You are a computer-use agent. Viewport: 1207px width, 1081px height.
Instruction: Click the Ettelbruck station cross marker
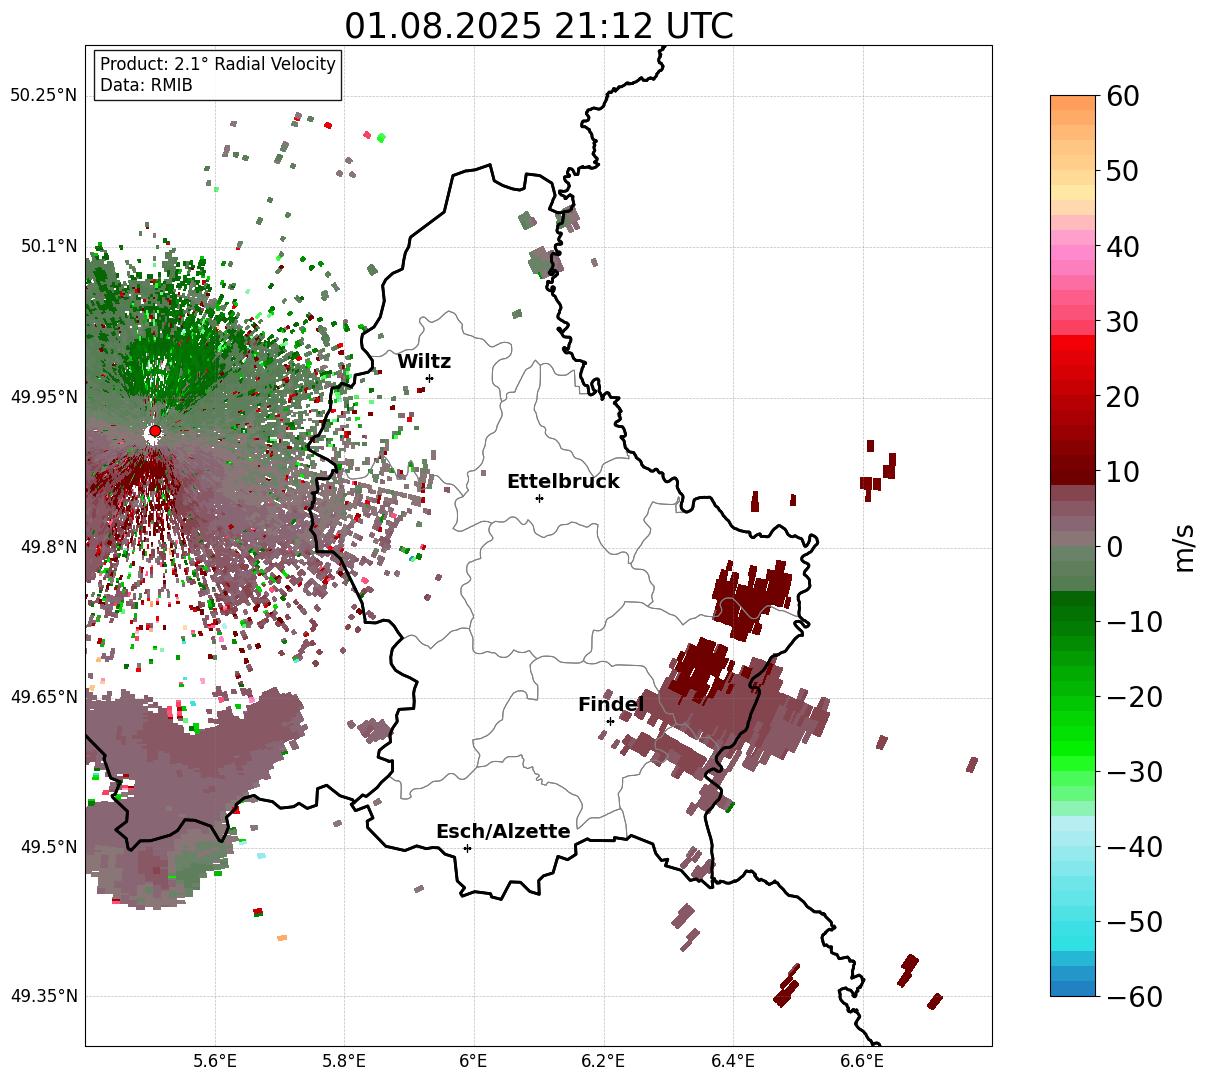coord(539,498)
